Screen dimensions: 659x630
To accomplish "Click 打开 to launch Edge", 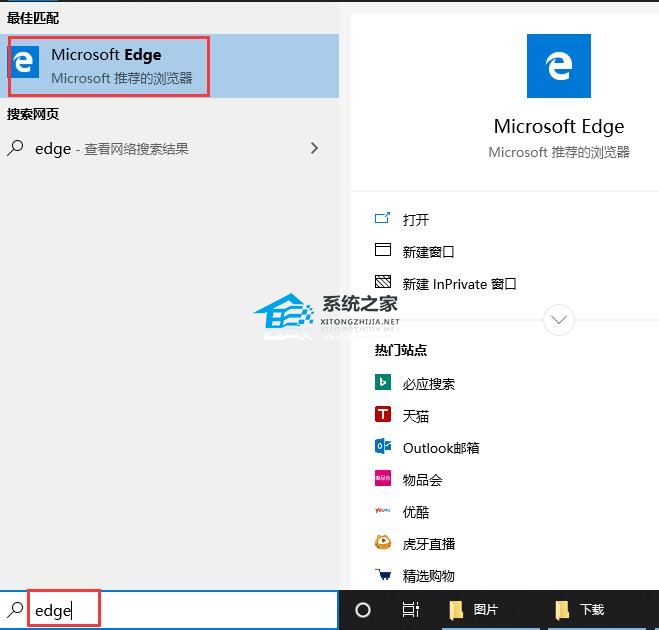I will pyautogui.click(x=416, y=220).
